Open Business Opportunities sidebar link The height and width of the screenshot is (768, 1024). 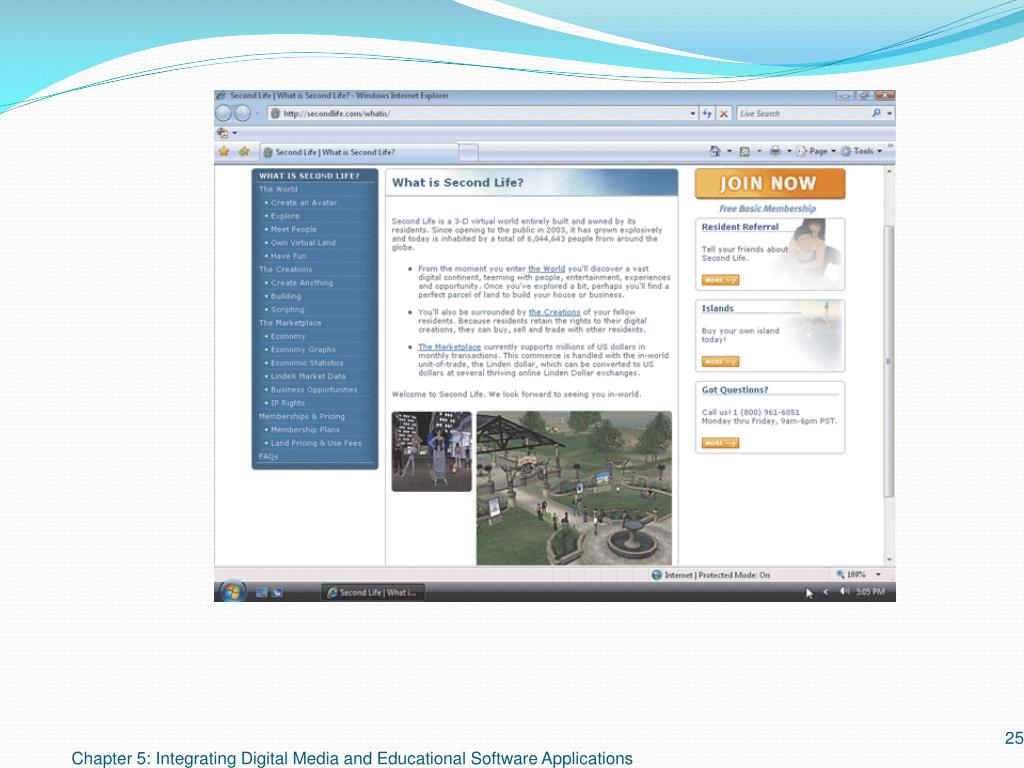click(314, 390)
